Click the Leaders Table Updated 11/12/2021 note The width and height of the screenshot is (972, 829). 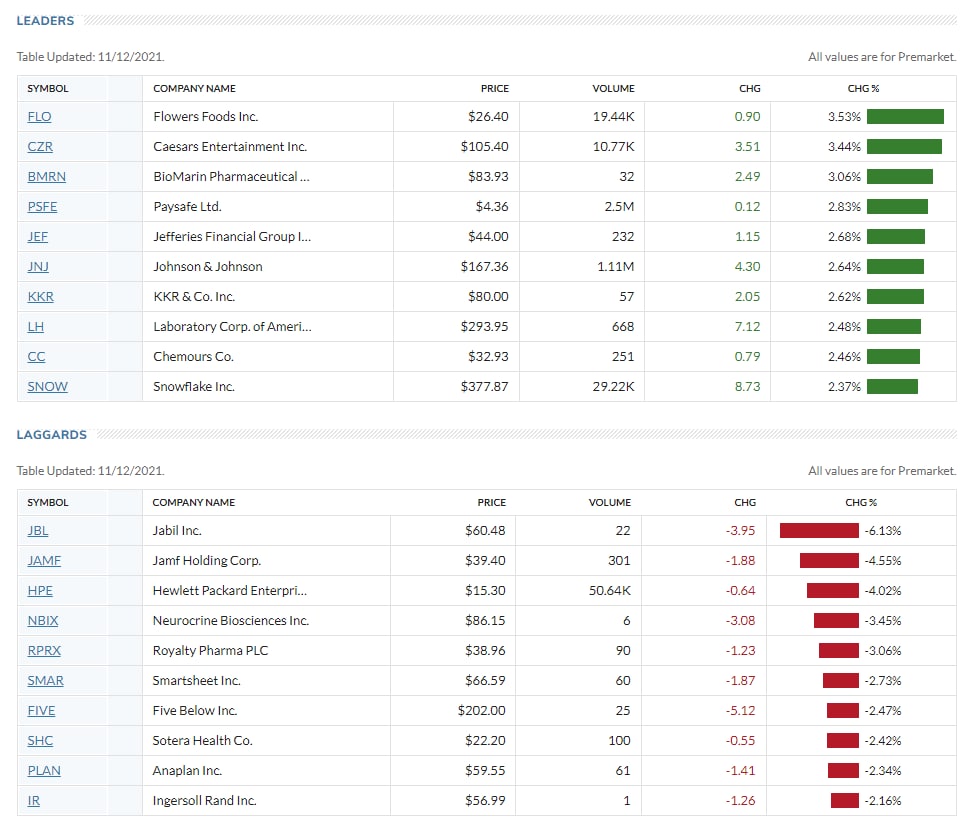(91, 56)
